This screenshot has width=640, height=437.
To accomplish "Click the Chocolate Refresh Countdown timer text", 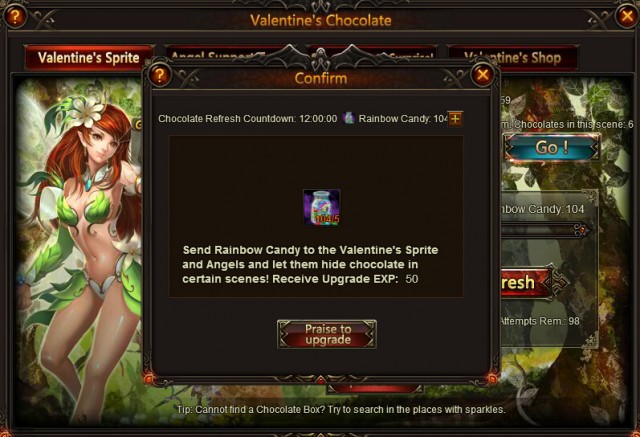I will pos(248,119).
